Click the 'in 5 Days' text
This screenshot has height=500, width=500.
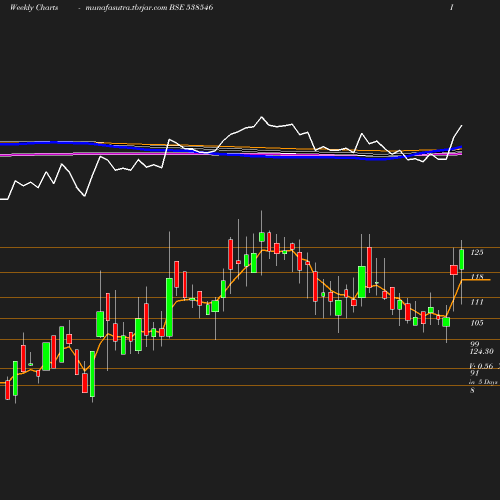(484, 382)
